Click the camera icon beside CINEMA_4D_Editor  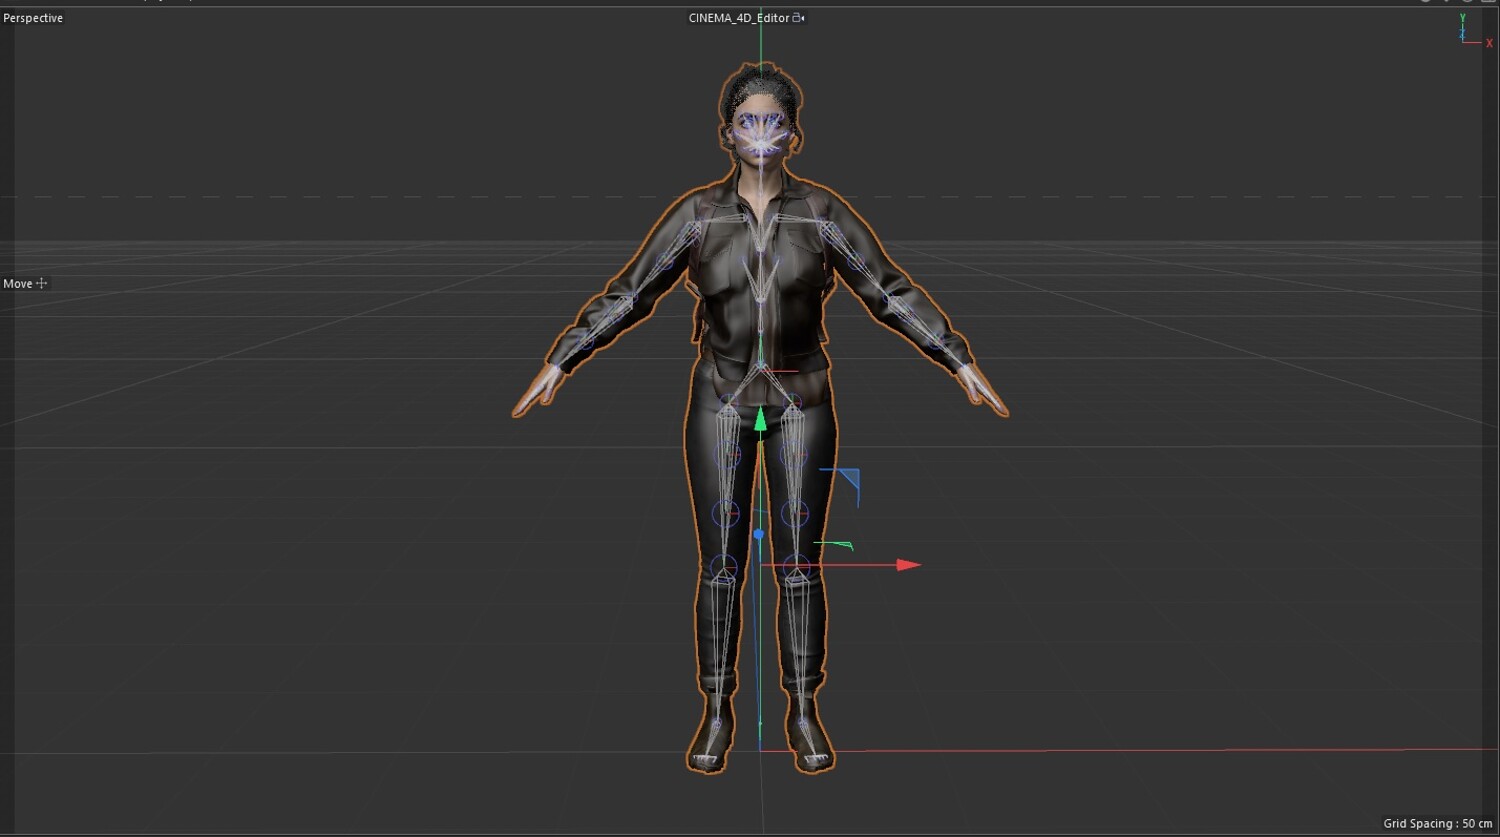(798, 18)
